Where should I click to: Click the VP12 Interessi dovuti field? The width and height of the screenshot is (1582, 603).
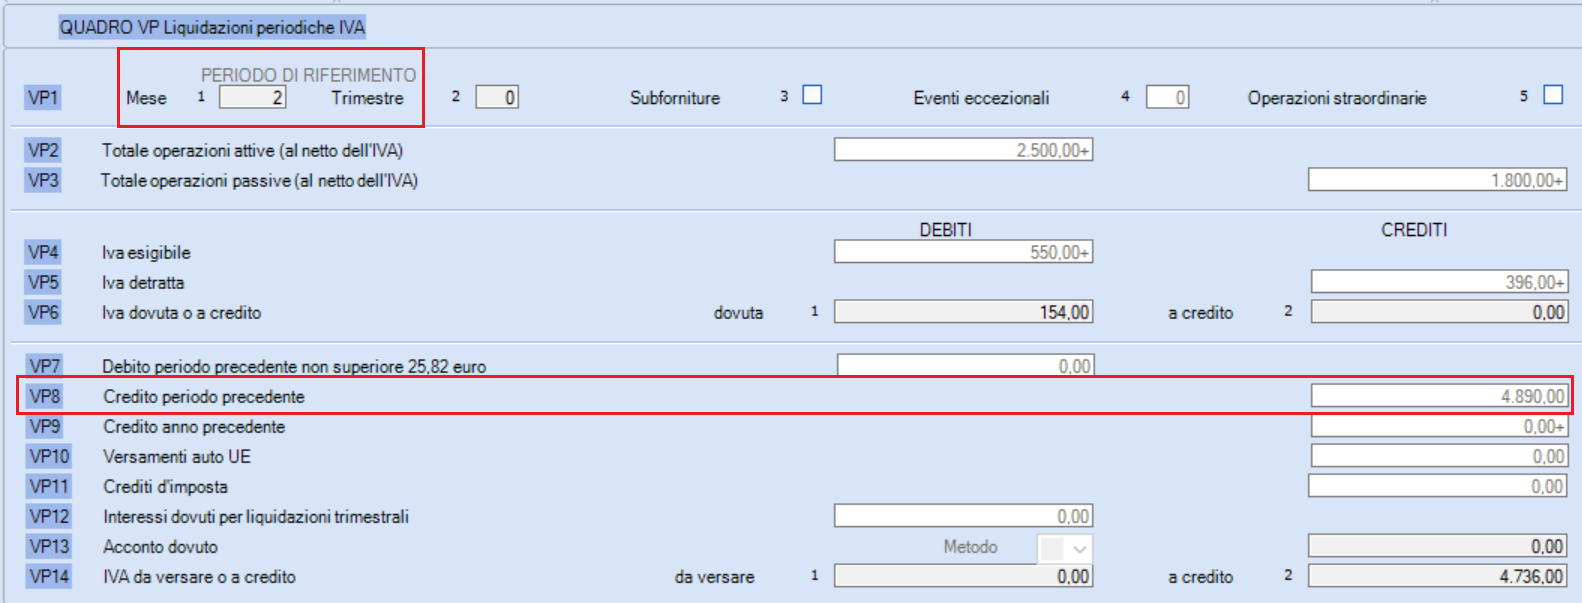(x=963, y=516)
